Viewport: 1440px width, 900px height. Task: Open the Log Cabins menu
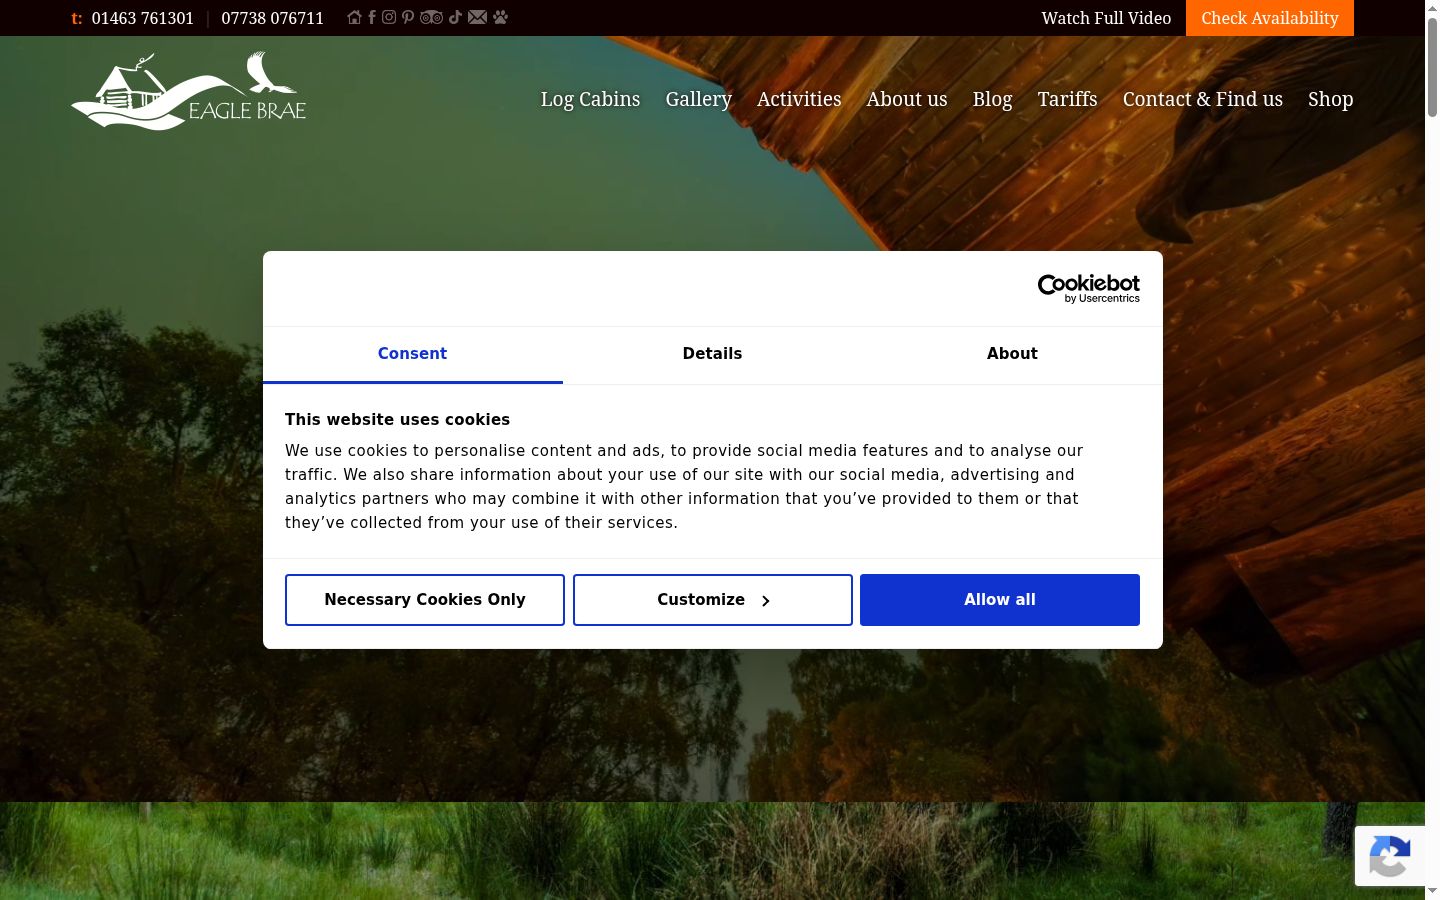(x=590, y=99)
